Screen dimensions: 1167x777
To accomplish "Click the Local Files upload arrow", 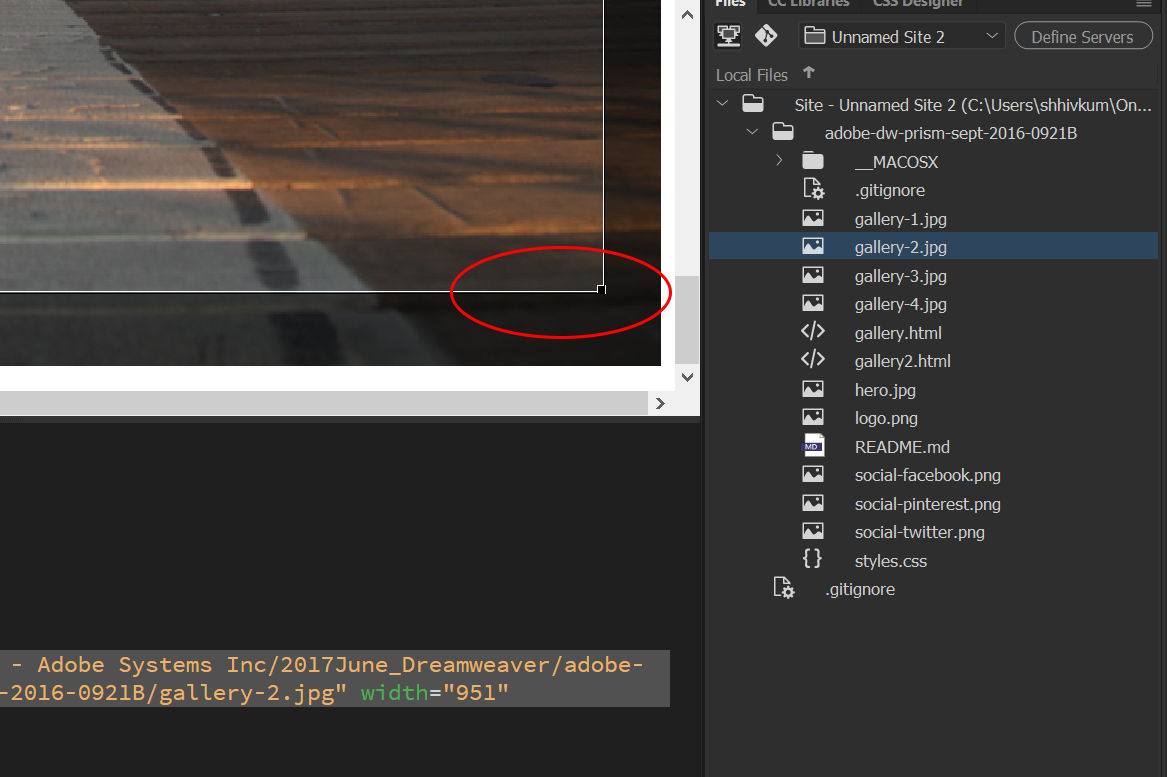I will [x=809, y=74].
